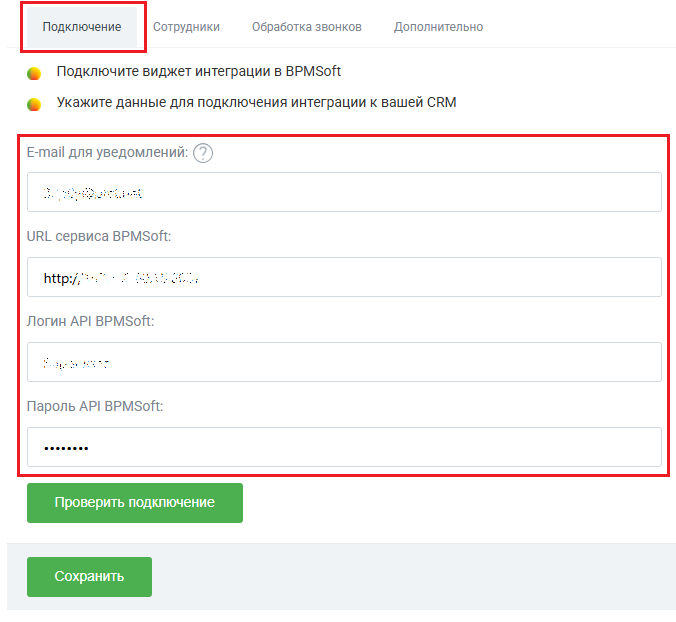The width and height of the screenshot is (676, 622).
Task: Click the Проверить подключение button
Action: pyautogui.click(x=135, y=503)
